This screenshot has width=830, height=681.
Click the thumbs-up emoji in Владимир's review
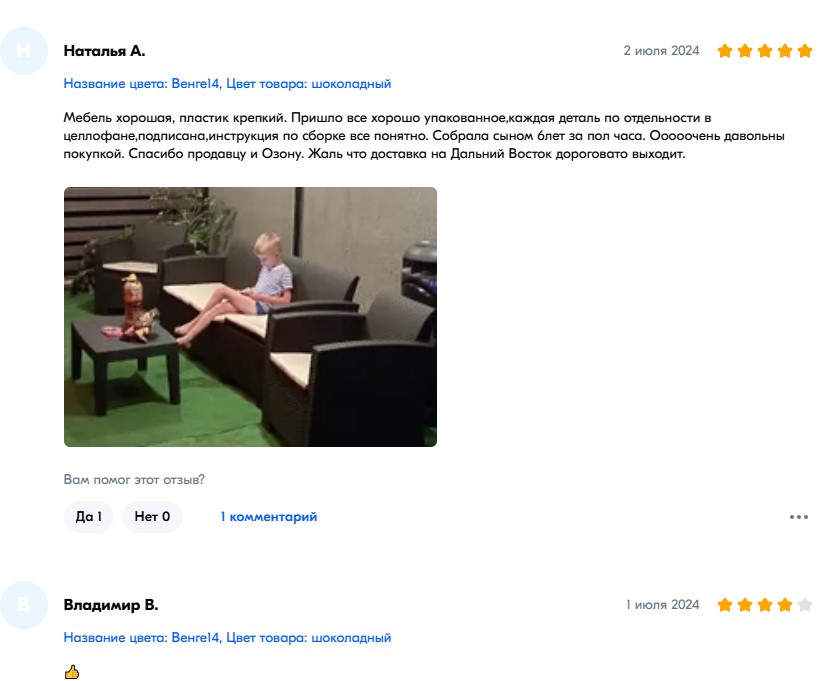[x=71, y=672]
